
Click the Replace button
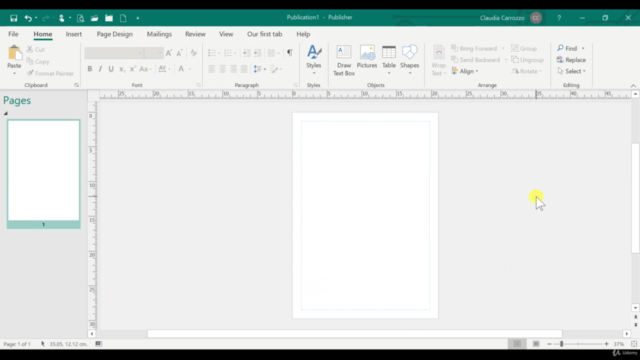pos(571,60)
